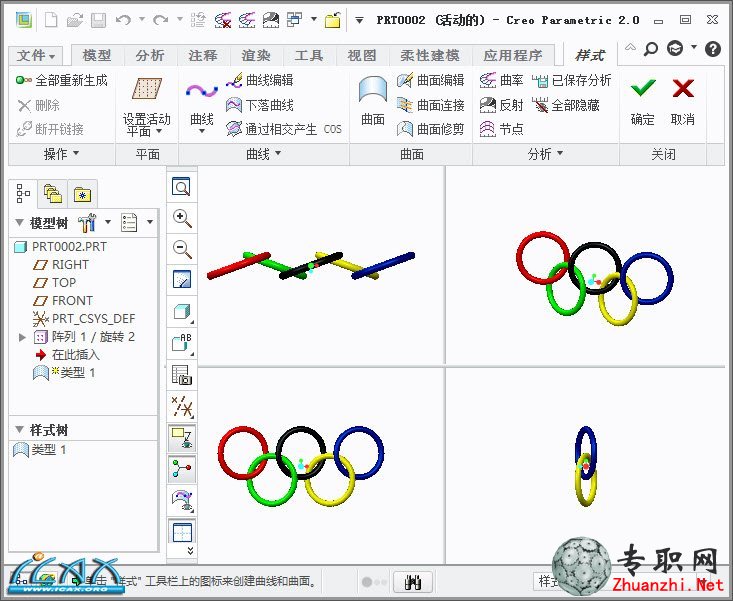Expand the 分析 group dropdown in ribbon footer
The height and width of the screenshot is (601, 733).
point(545,154)
